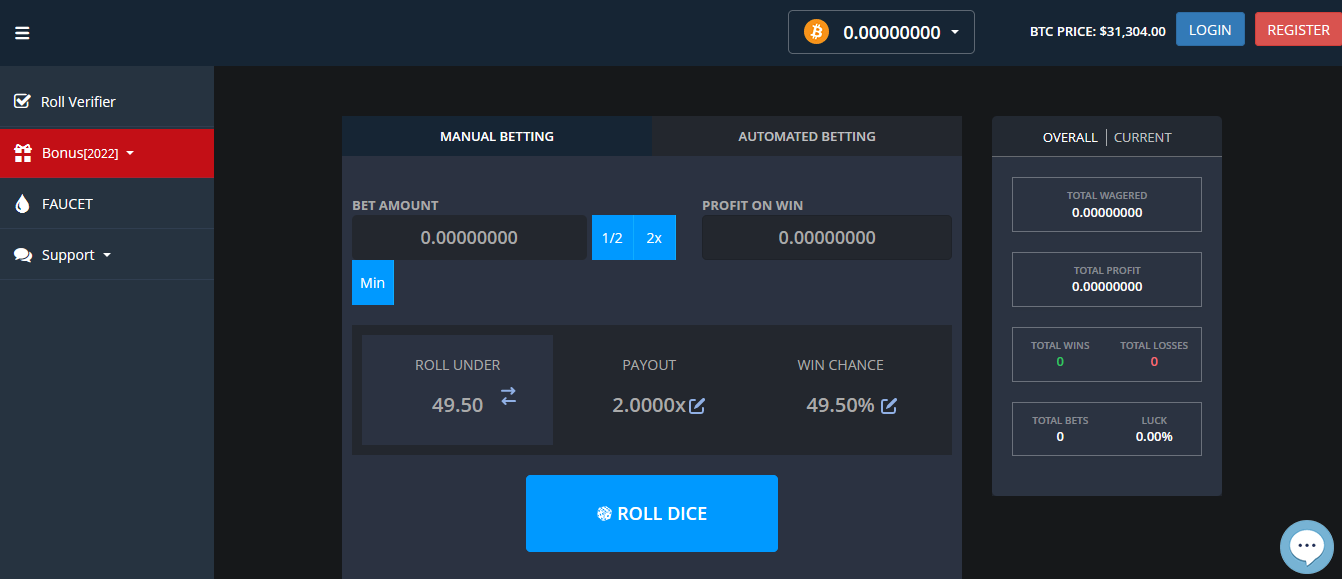Edit the payout with pencil icon

pyautogui.click(x=697, y=406)
